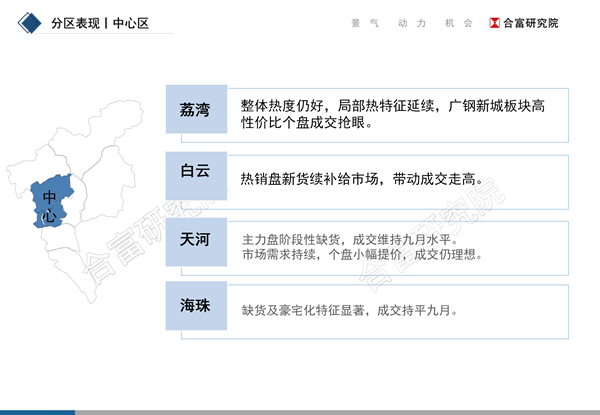The image size is (600, 415).
Task: Click the line 主力盘阶段性缺货，成交维持九月水平
Action: click(350, 240)
